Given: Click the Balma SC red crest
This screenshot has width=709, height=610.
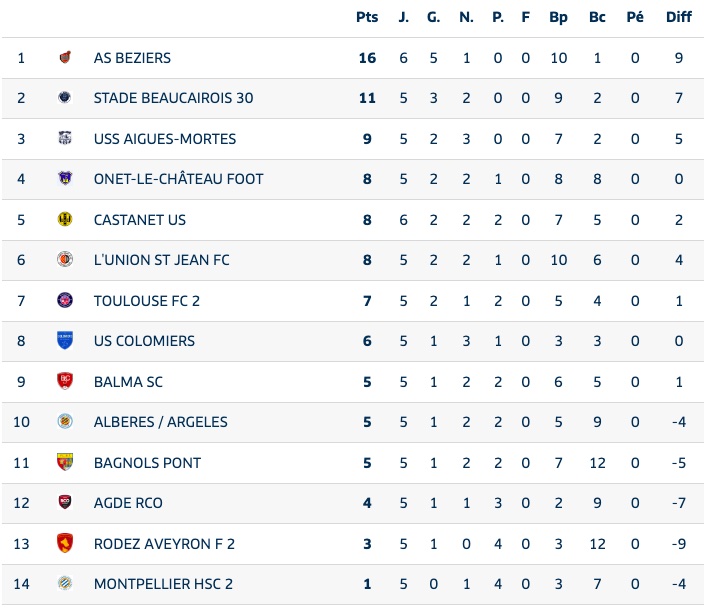Looking at the screenshot, I should pyautogui.click(x=65, y=381).
